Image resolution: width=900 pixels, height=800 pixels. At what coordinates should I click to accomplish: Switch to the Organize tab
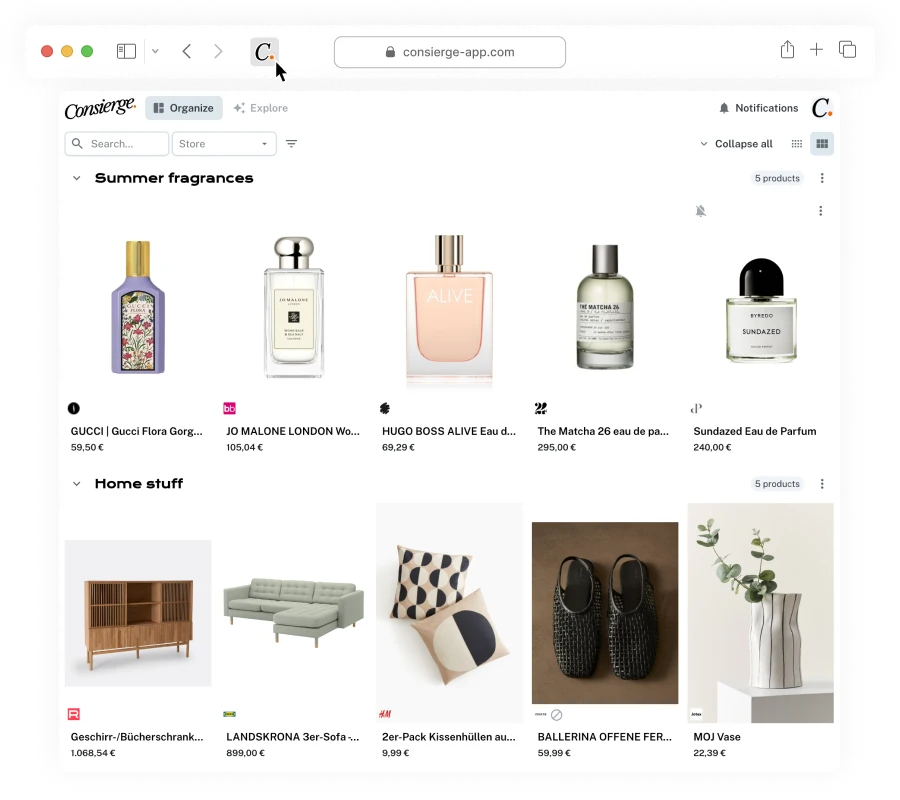click(184, 108)
